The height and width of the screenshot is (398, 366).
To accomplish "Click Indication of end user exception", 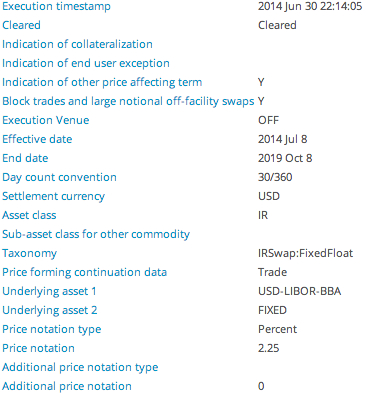I will [86, 63].
